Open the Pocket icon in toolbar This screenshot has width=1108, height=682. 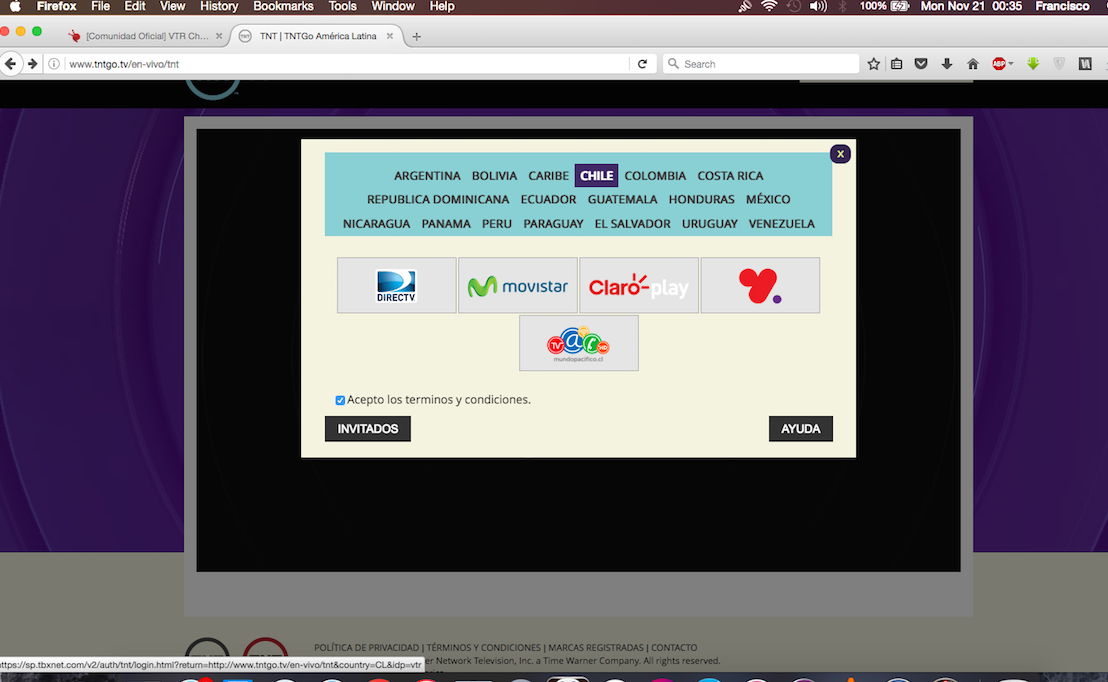point(921,64)
